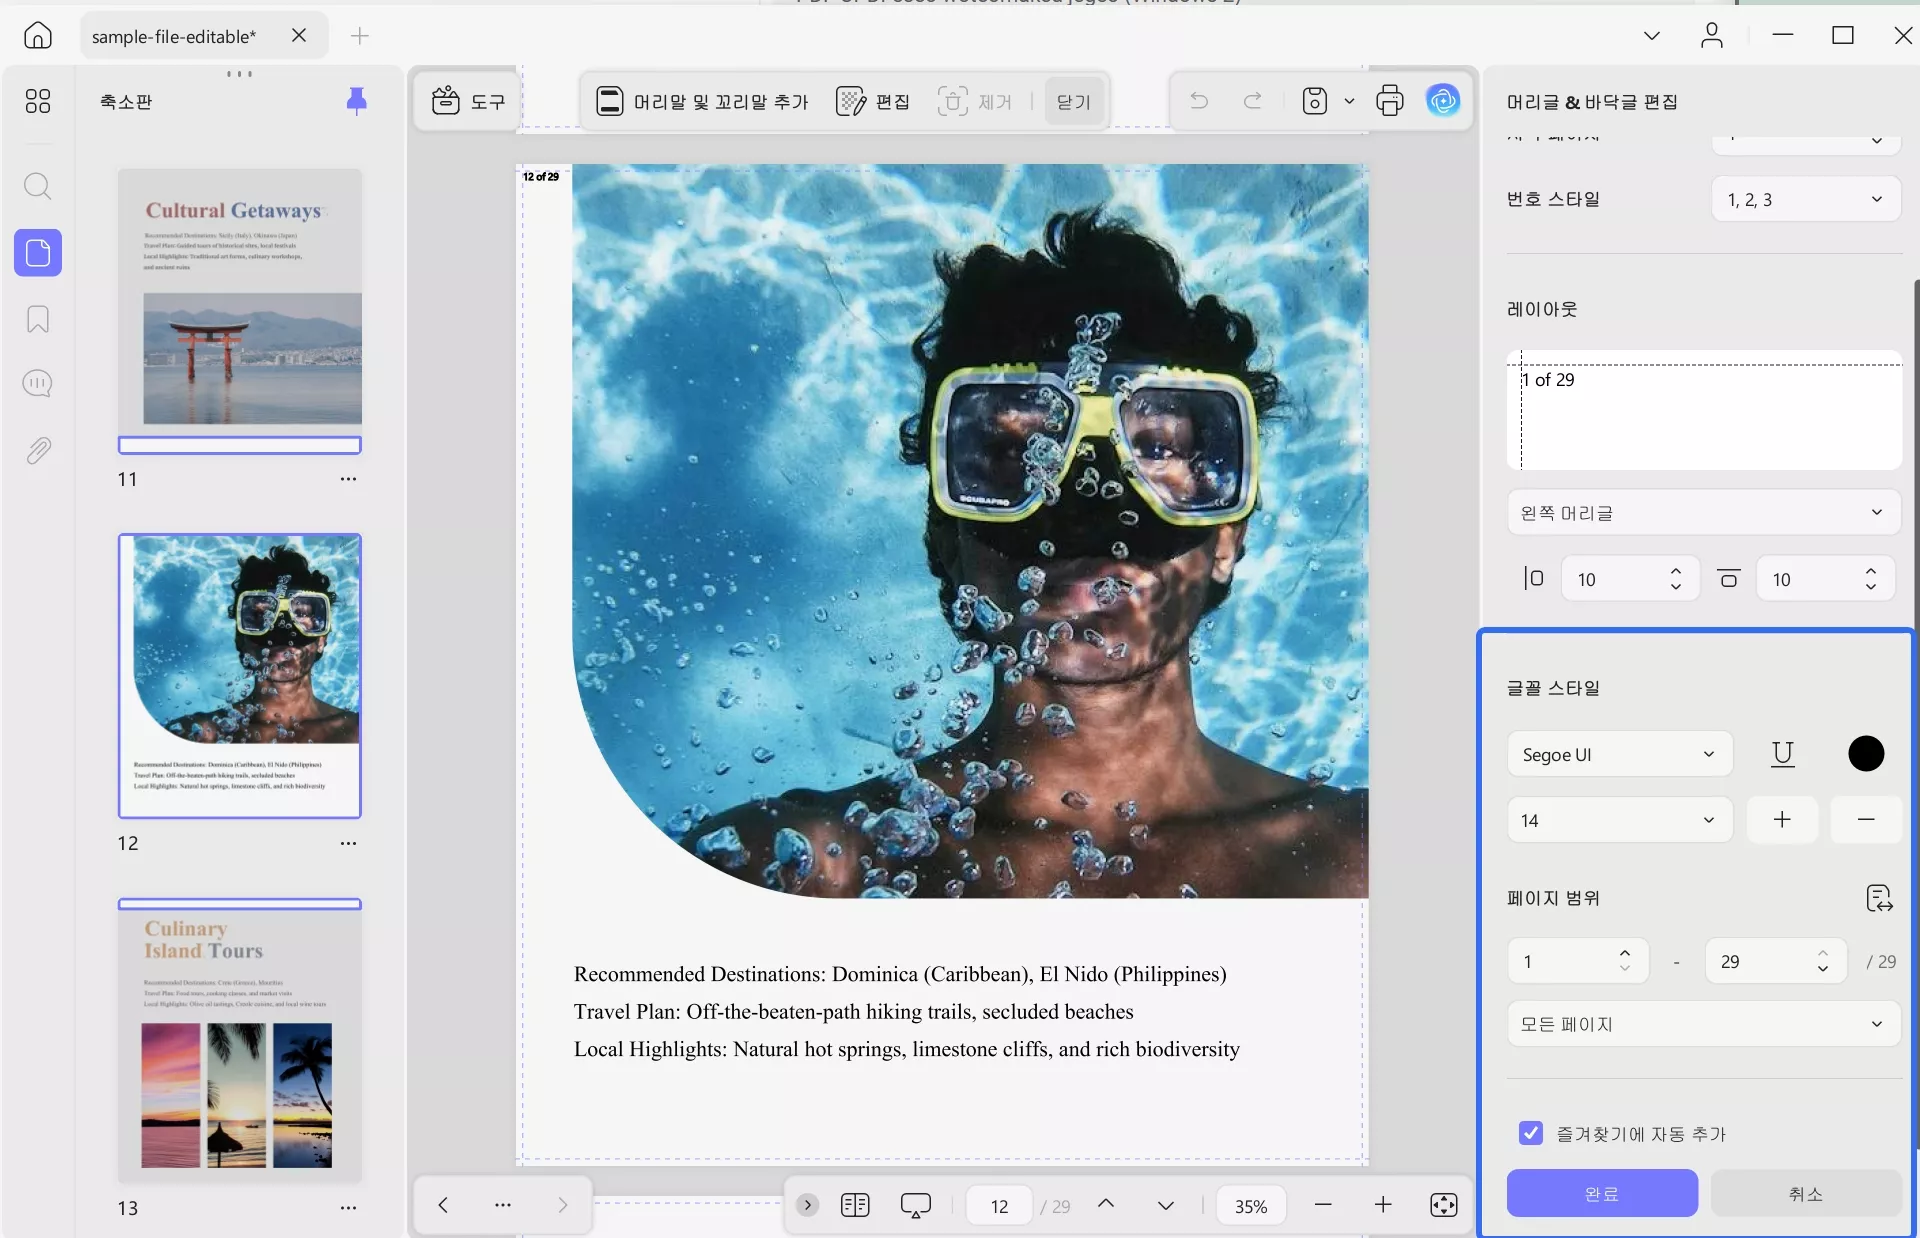Increase font size with plus button
The height and width of the screenshot is (1238, 1920).
coord(1782,820)
